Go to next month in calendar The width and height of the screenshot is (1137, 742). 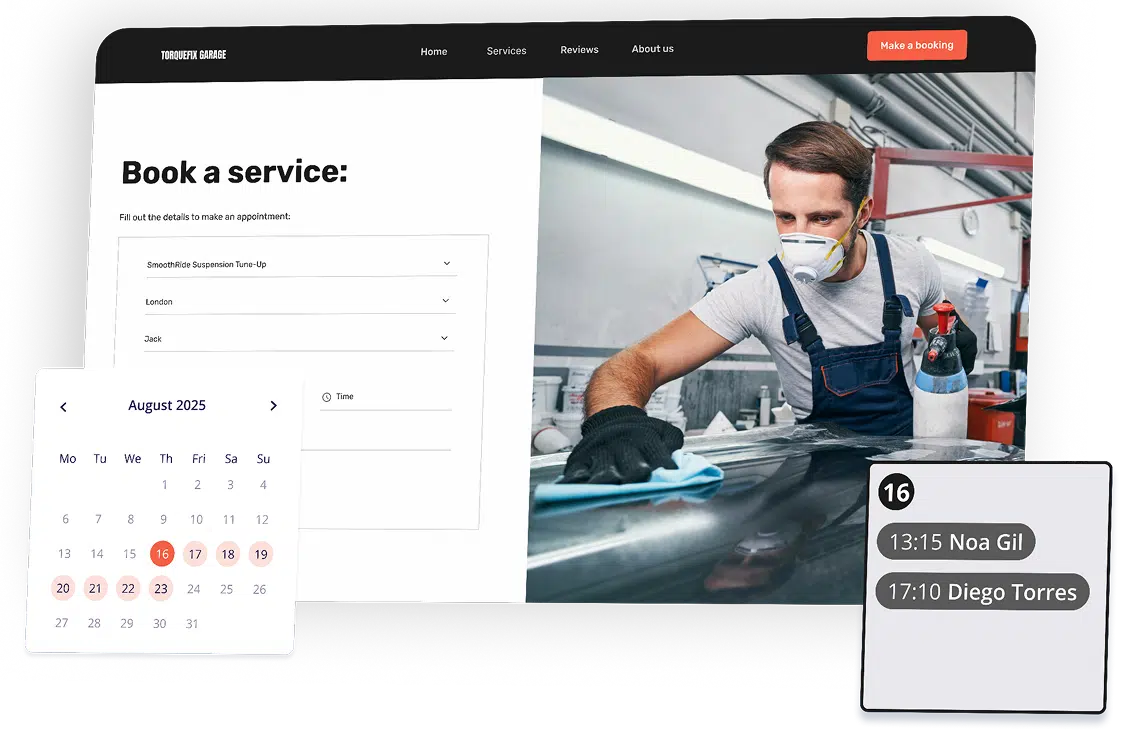click(273, 405)
